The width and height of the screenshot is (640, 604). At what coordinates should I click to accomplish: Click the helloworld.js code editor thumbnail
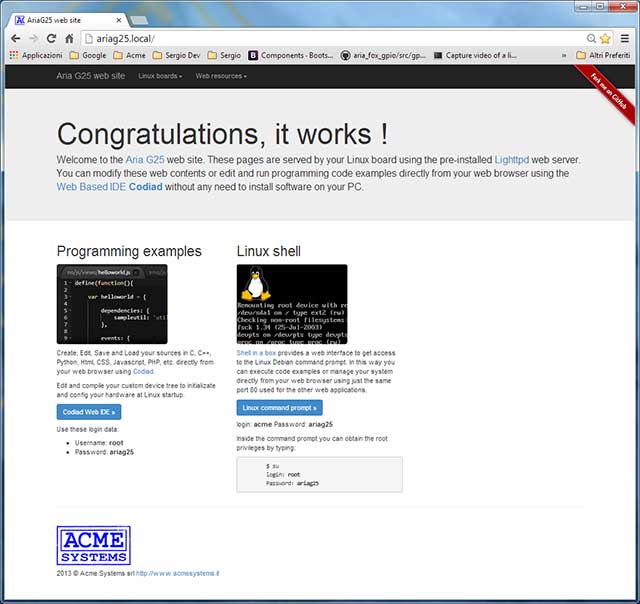(x=112, y=304)
